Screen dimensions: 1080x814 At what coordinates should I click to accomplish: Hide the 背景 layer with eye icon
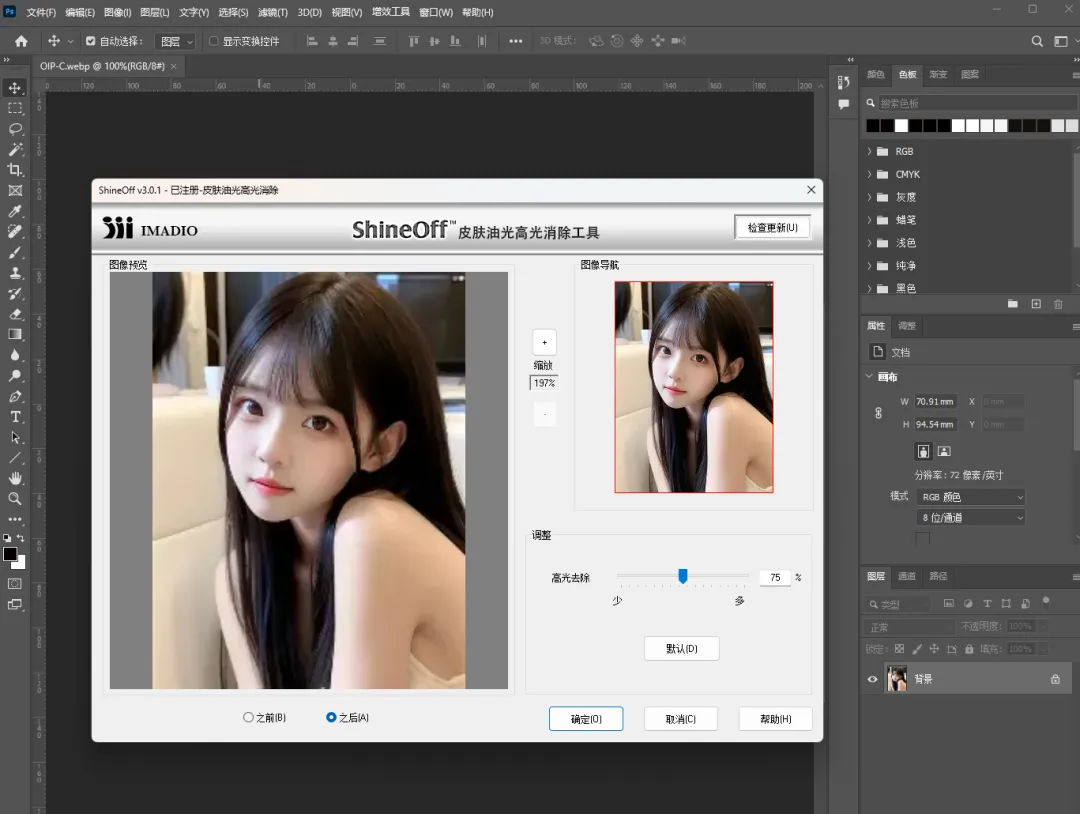[x=872, y=679]
